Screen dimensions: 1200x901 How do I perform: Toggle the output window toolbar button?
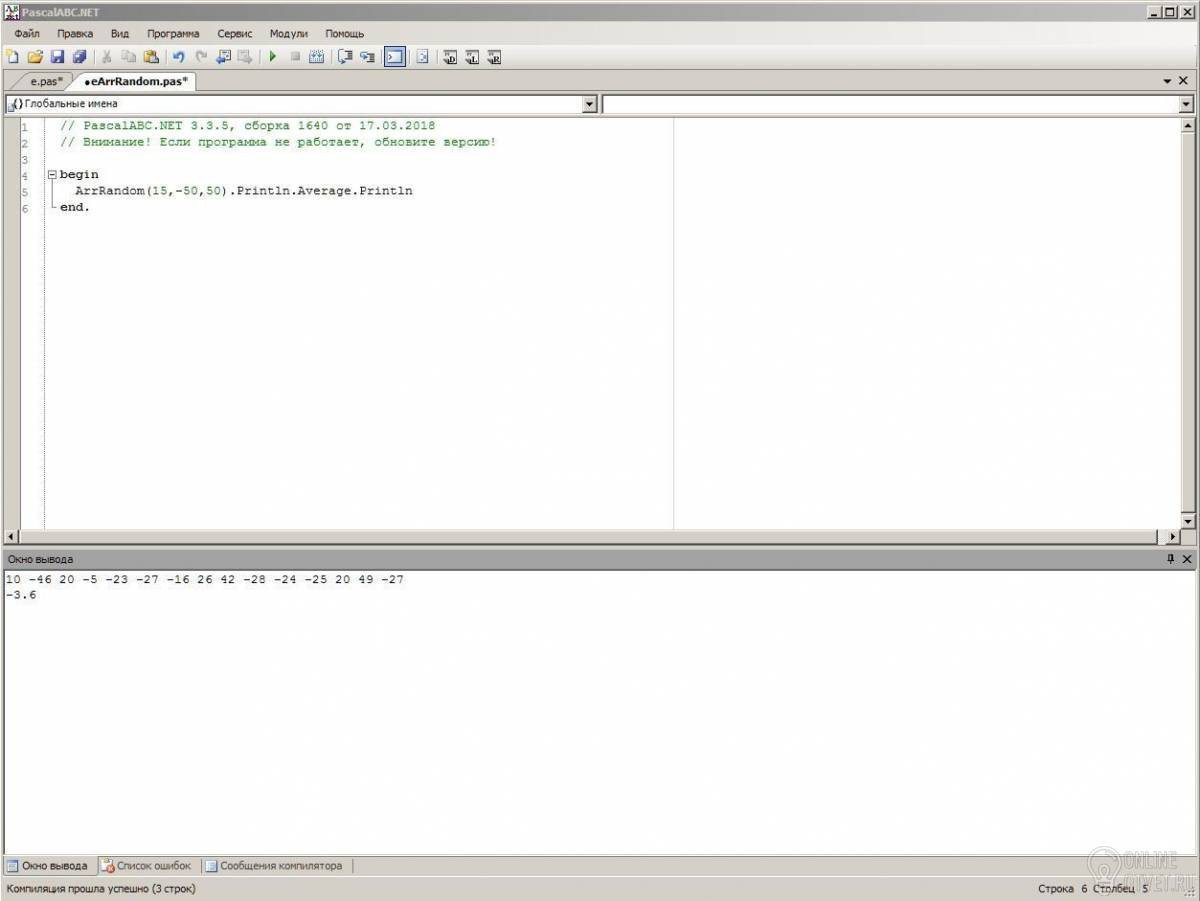[x=395, y=57]
